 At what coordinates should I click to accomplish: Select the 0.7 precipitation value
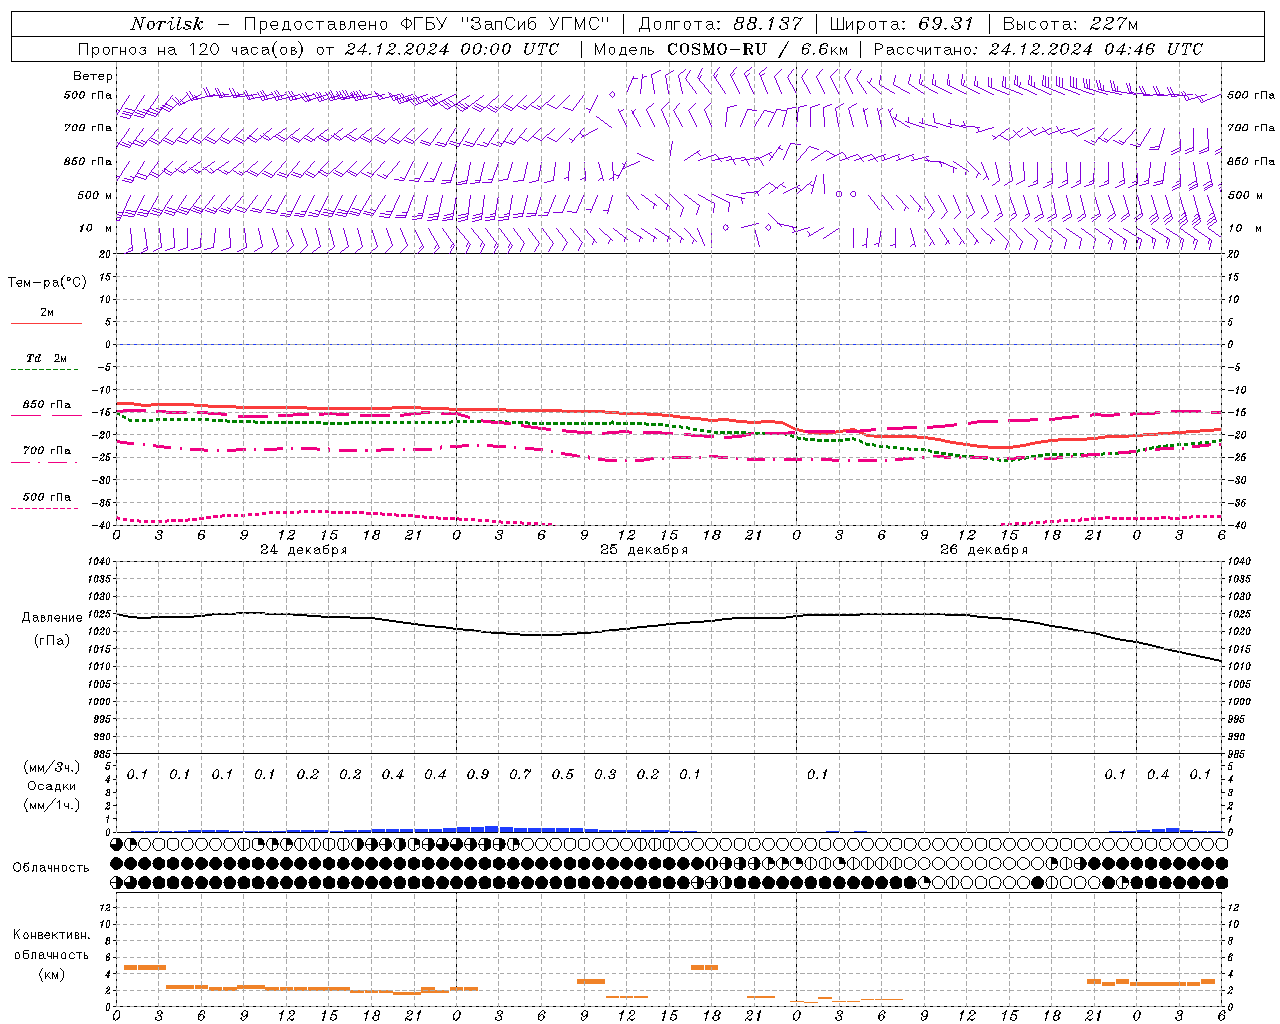click(520, 774)
